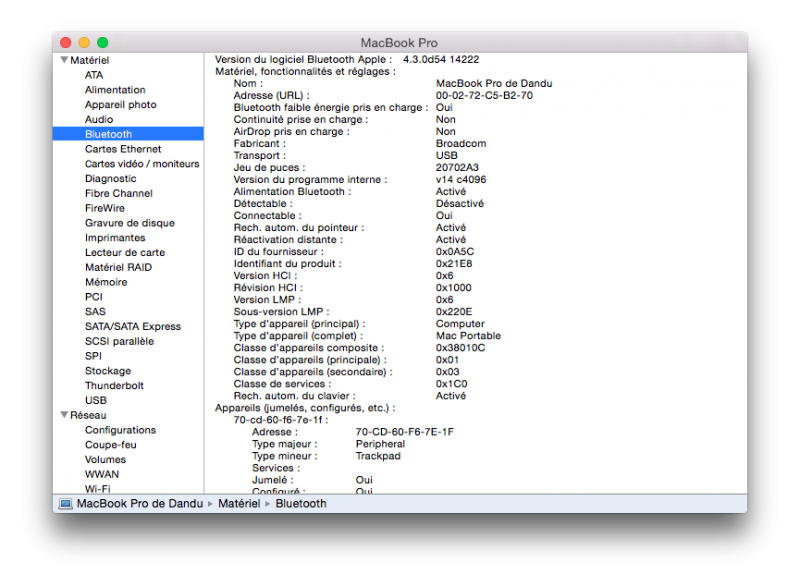This screenshot has height=586, width=800.
Task: Open Cartes Ethernet in sidebar
Action: click(x=123, y=149)
